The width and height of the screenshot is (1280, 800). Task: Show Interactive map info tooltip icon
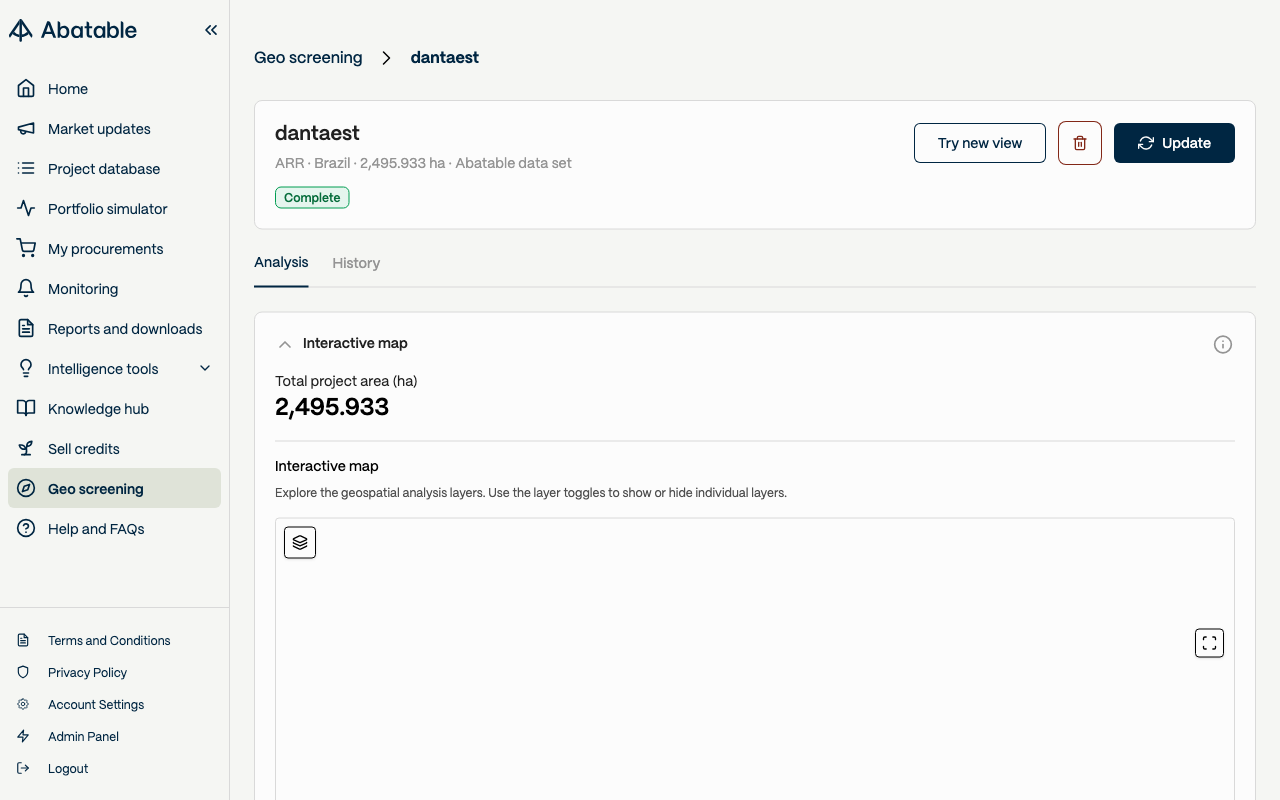pos(1222,344)
